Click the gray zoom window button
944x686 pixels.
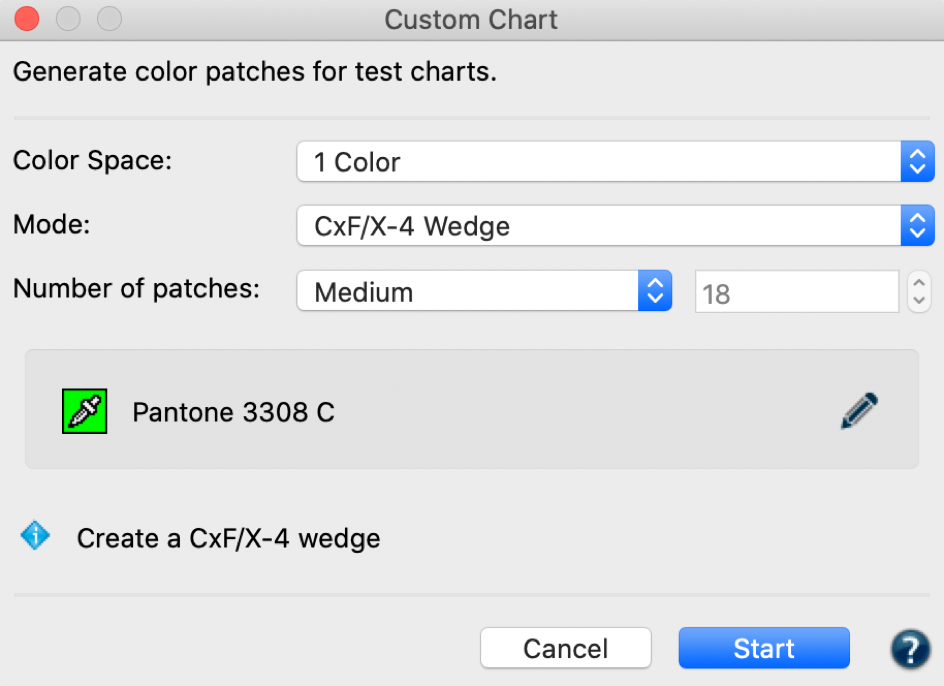pos(110,19)
